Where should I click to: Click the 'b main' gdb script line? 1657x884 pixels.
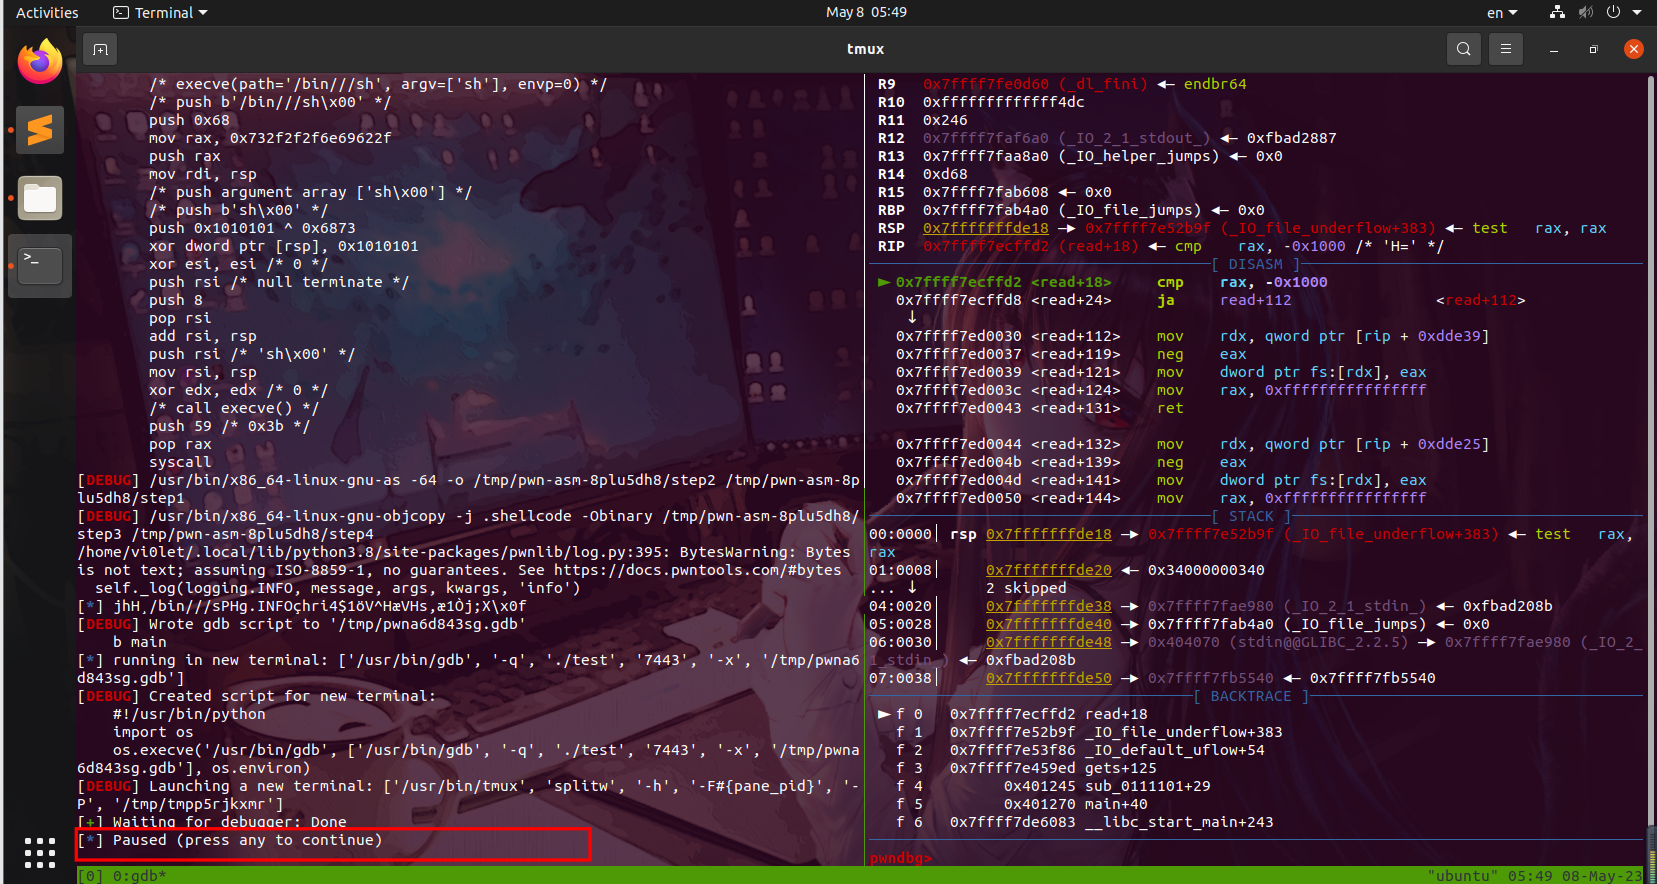point(140,642)
